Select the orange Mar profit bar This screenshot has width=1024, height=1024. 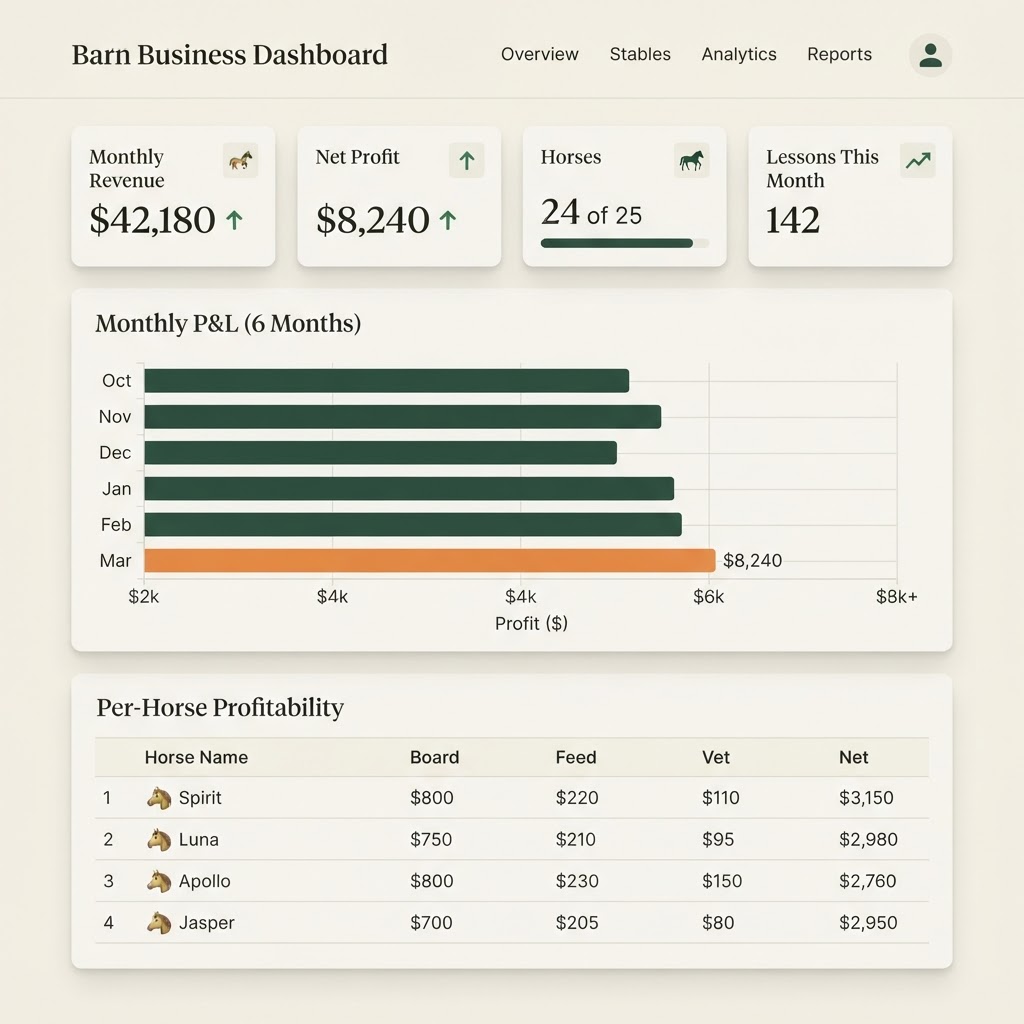(430, 560)
